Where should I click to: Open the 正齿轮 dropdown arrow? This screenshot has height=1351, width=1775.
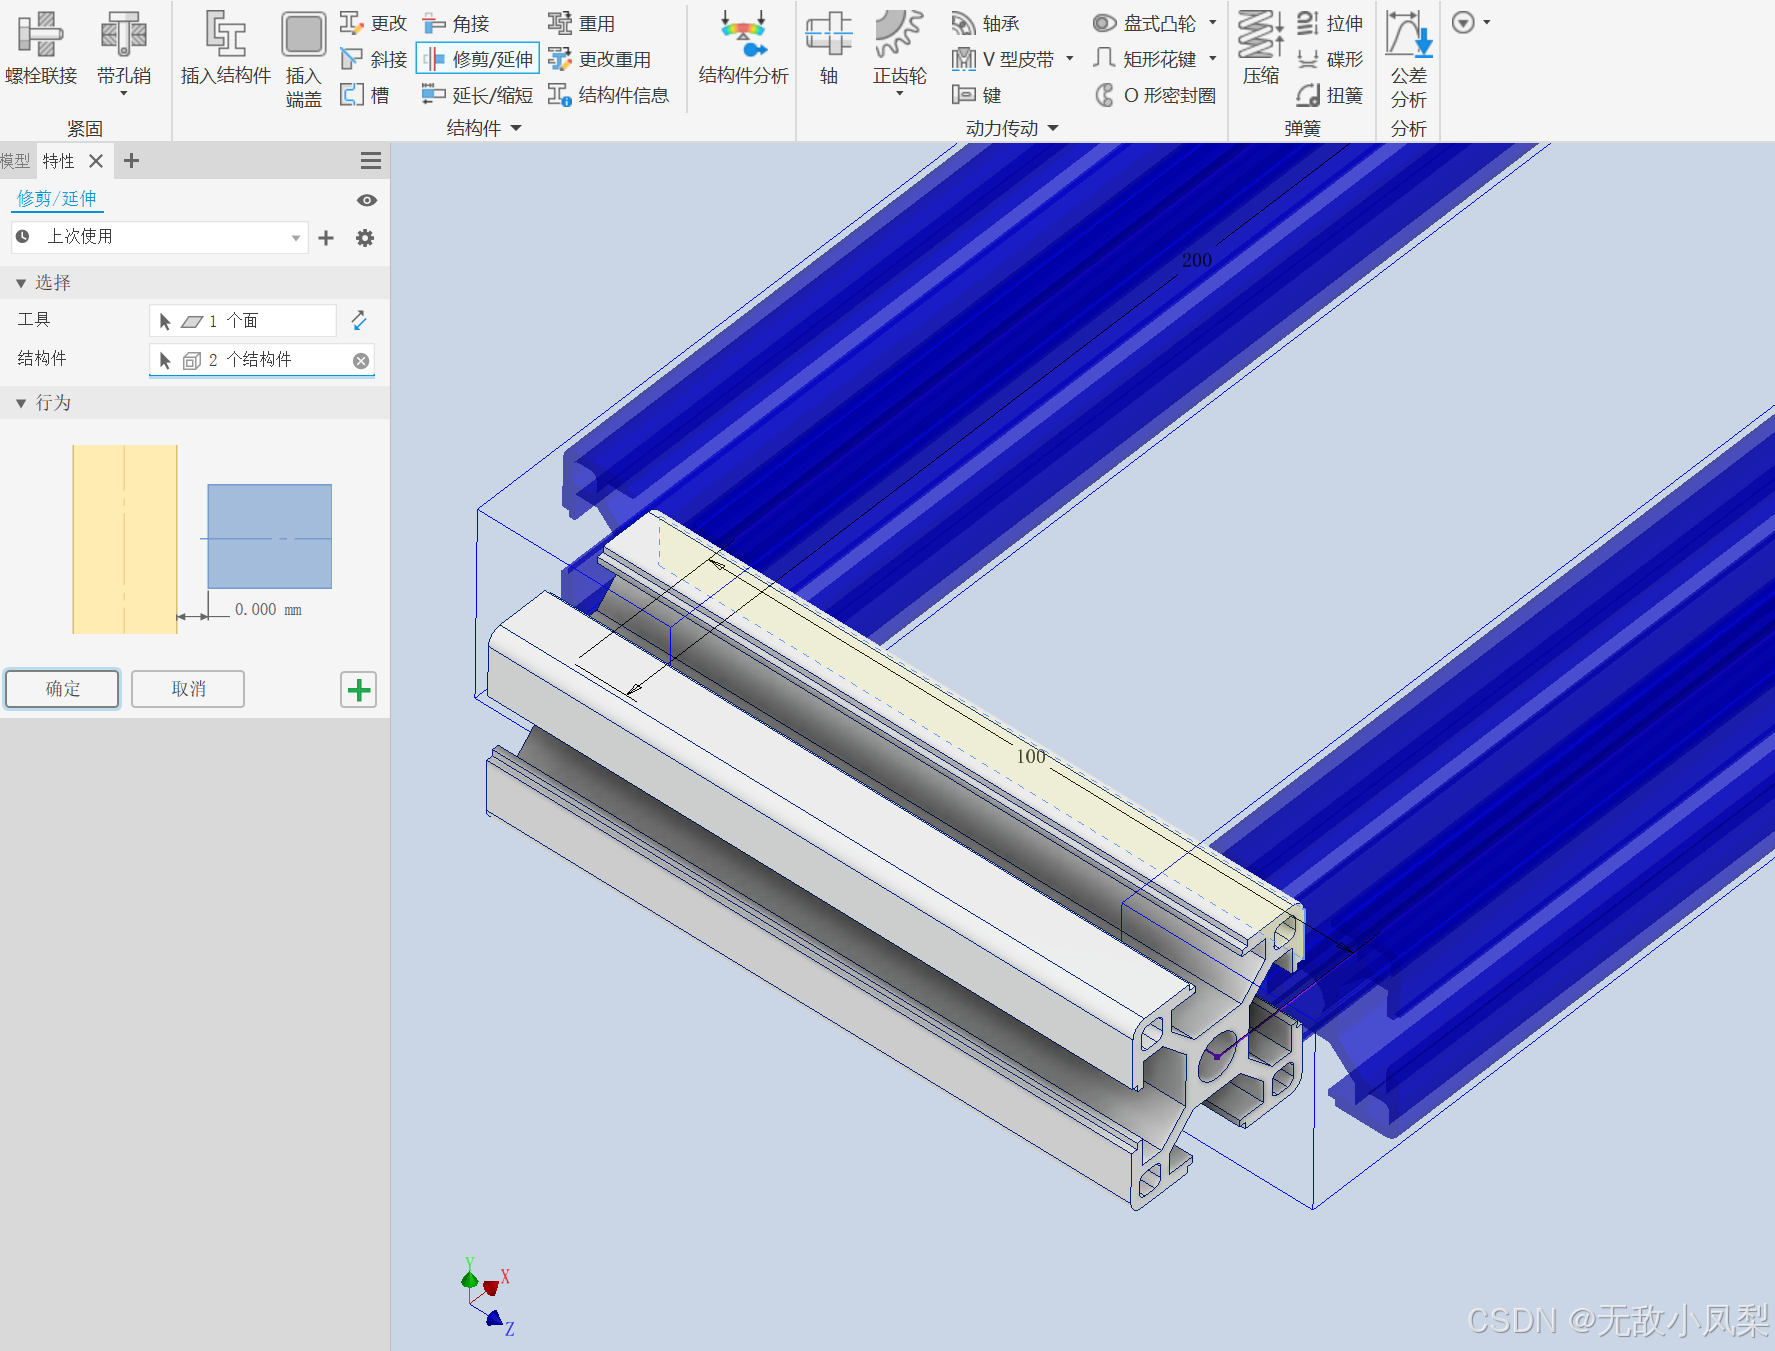pos(899,94)
